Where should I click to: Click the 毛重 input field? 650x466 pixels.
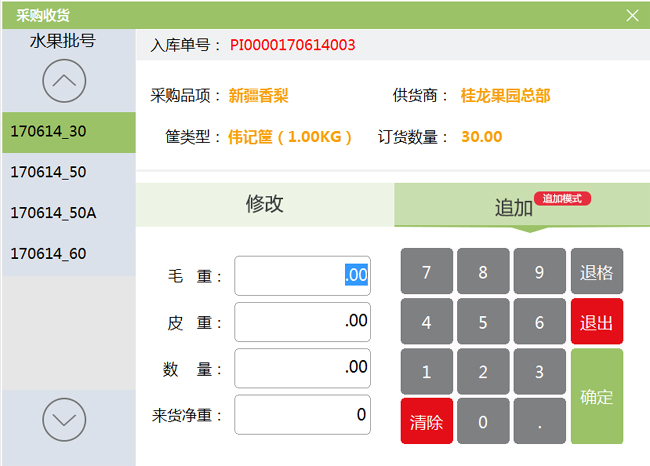pyautogui.click(x=302, y=276)
